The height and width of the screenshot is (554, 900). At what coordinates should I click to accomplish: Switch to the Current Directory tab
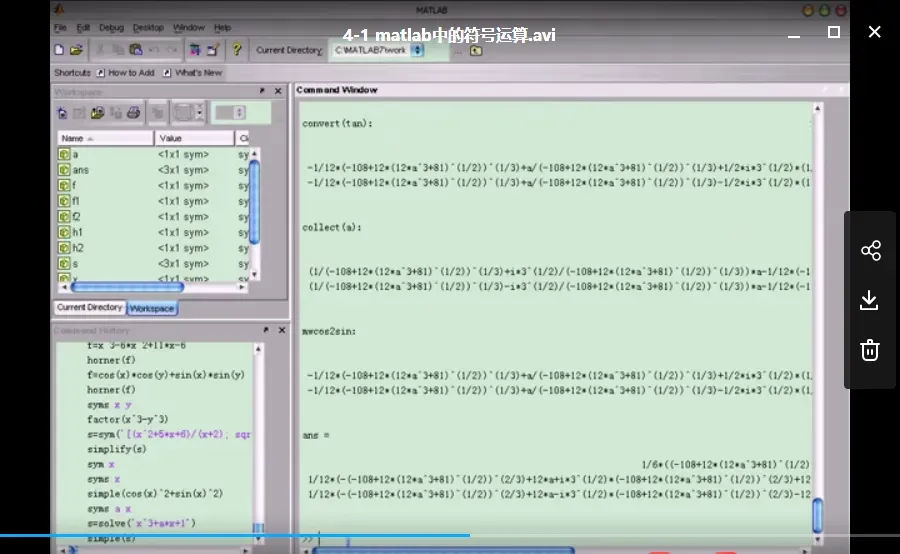tap(90, 308)
